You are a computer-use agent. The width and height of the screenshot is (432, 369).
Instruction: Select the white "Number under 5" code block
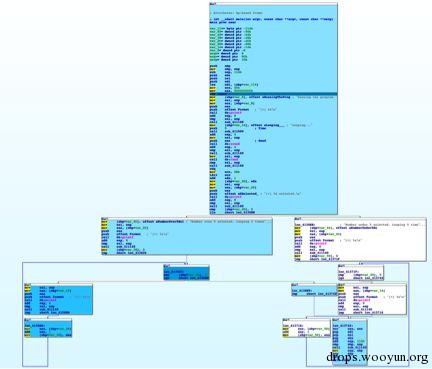point(360,239)
